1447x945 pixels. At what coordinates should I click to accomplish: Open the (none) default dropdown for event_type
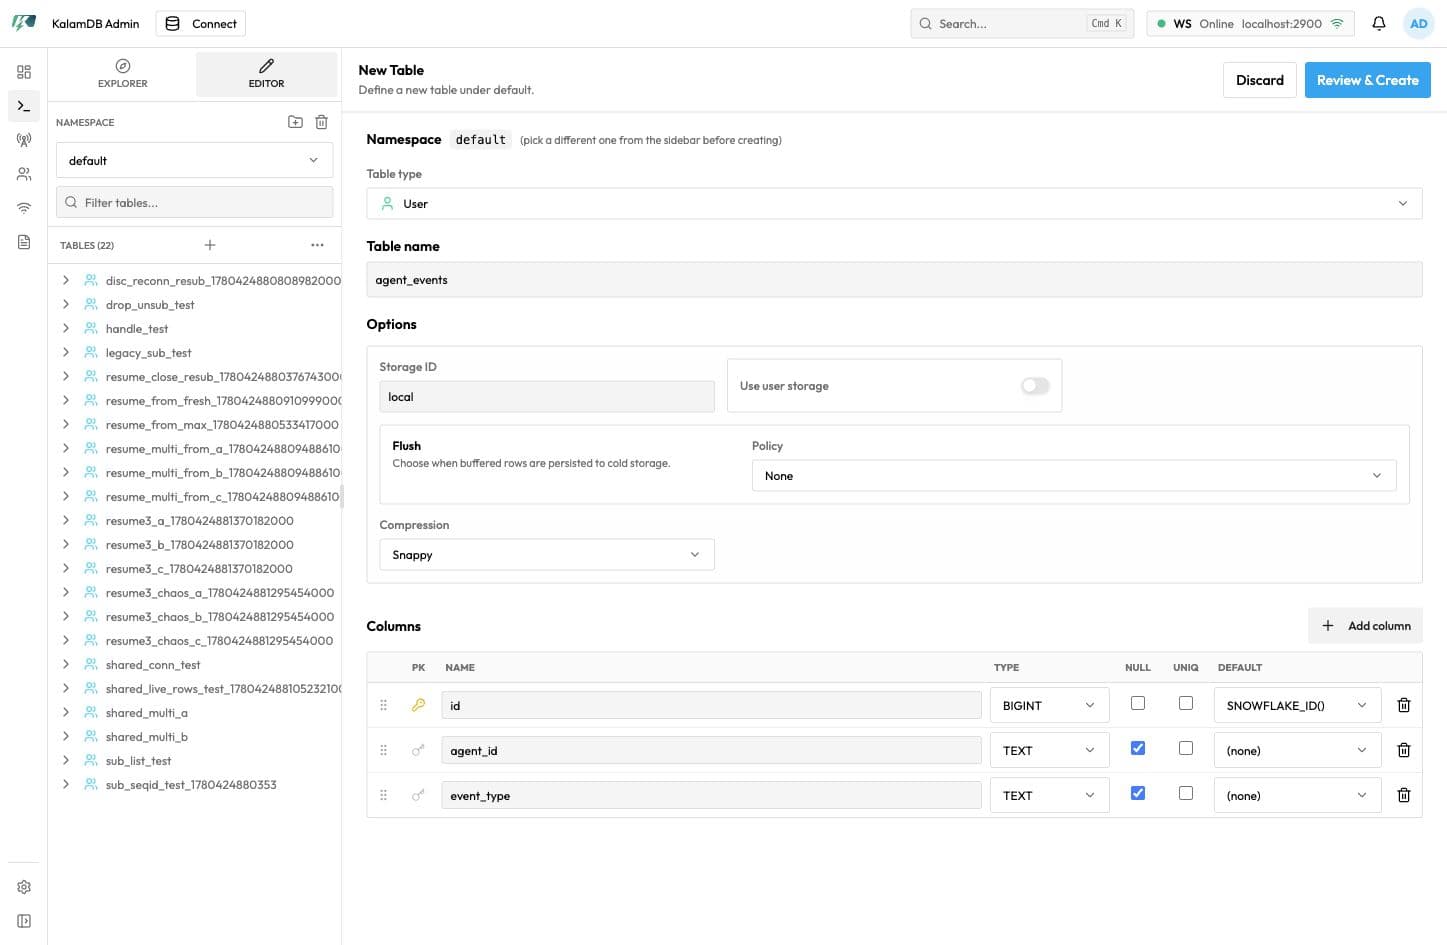pos(1297,795)
